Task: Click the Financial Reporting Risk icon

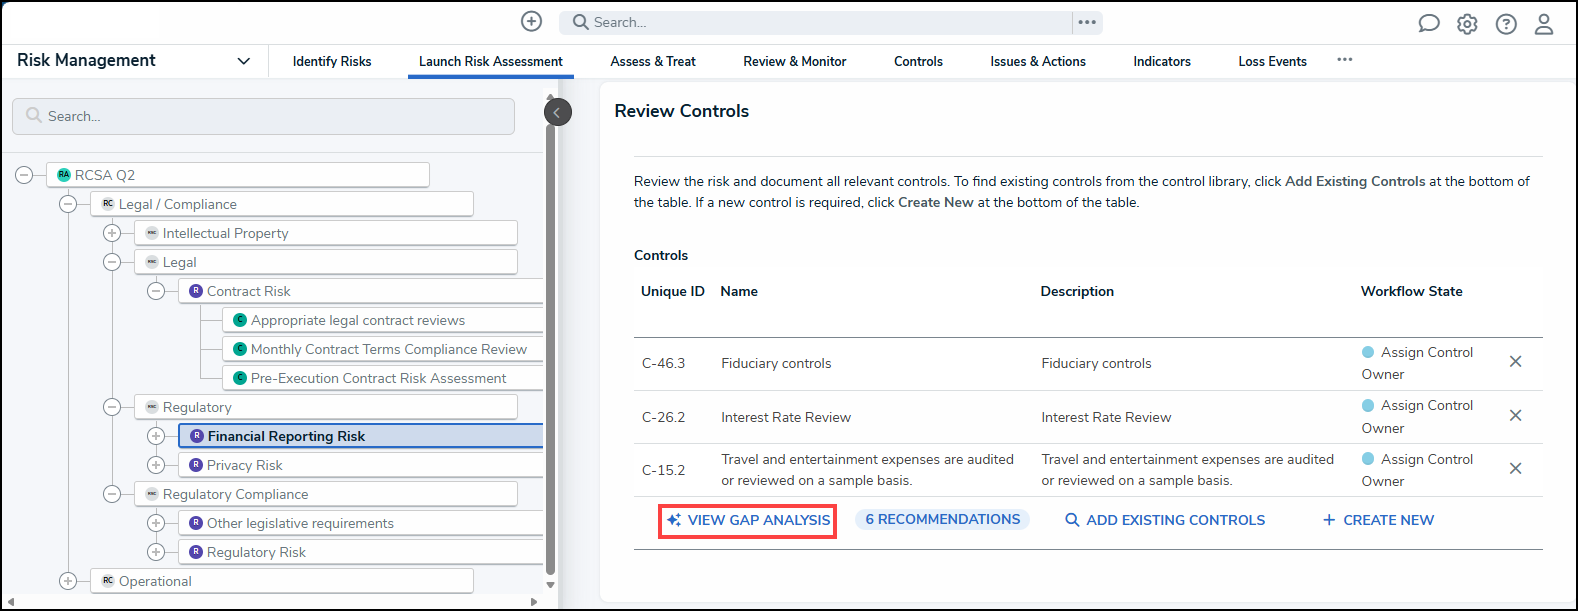Action: 197,436
